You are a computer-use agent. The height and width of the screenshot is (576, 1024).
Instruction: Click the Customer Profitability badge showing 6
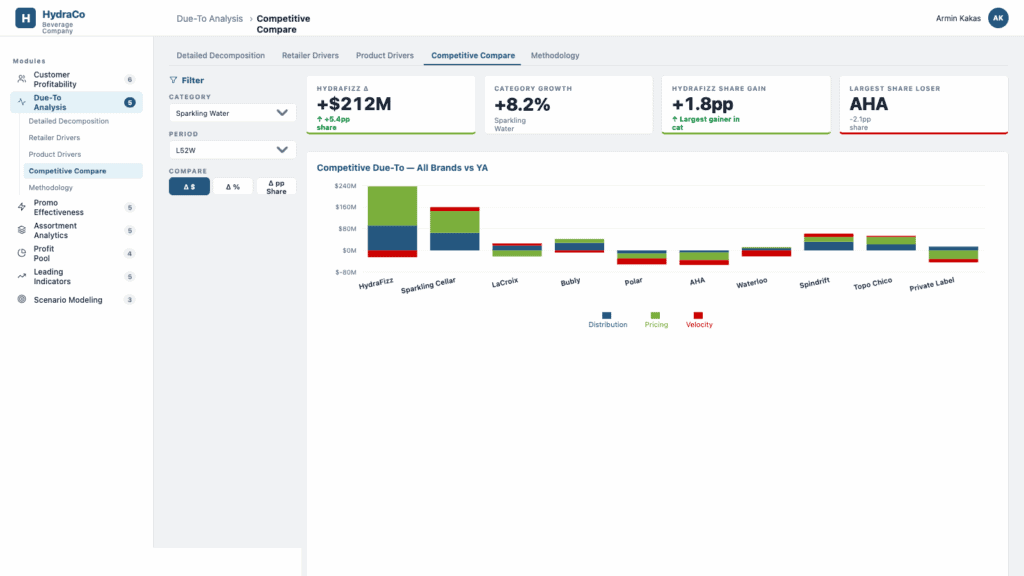pyautogui.click(x=129, y=80)
